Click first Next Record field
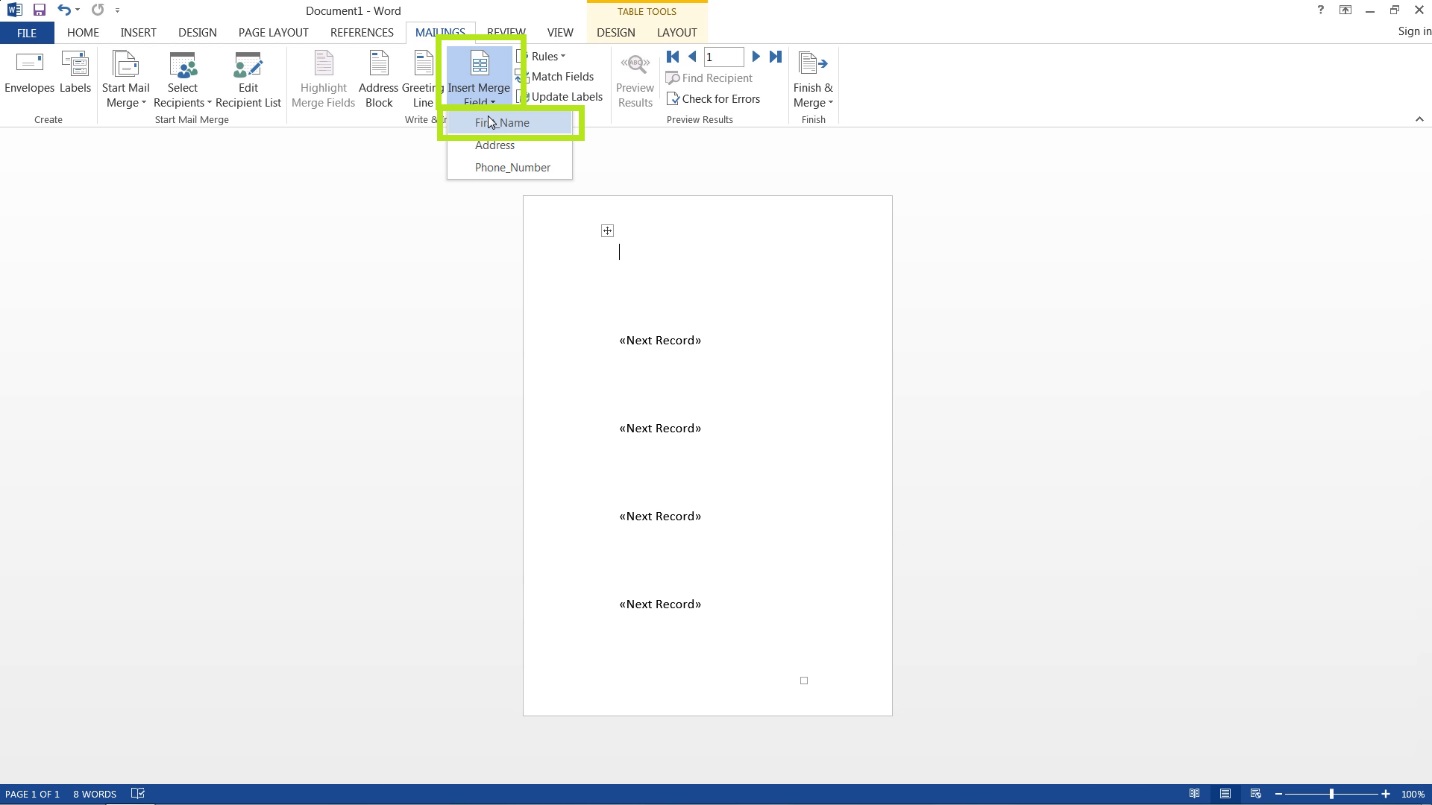 pyautogui.click(x=660, y=340)
